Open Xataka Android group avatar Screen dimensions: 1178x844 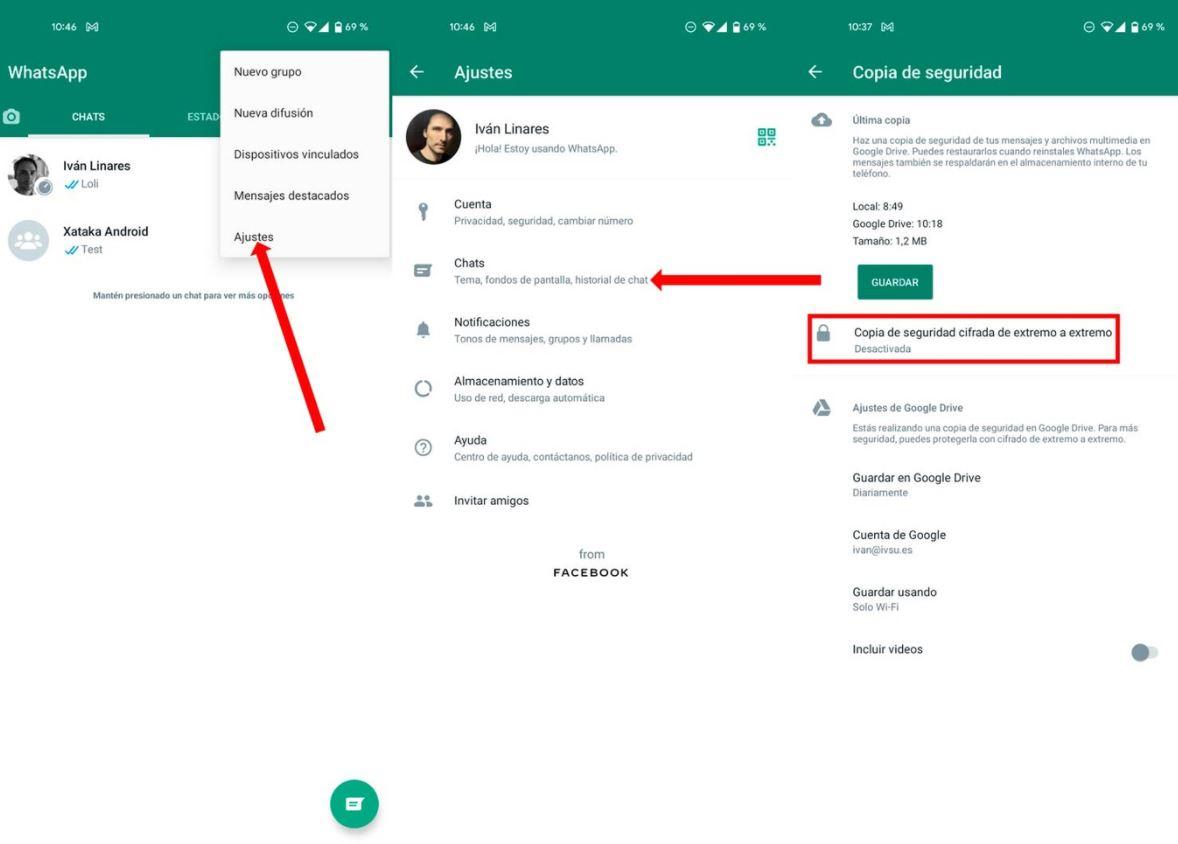pyautogui.click(x=29, y=240)
